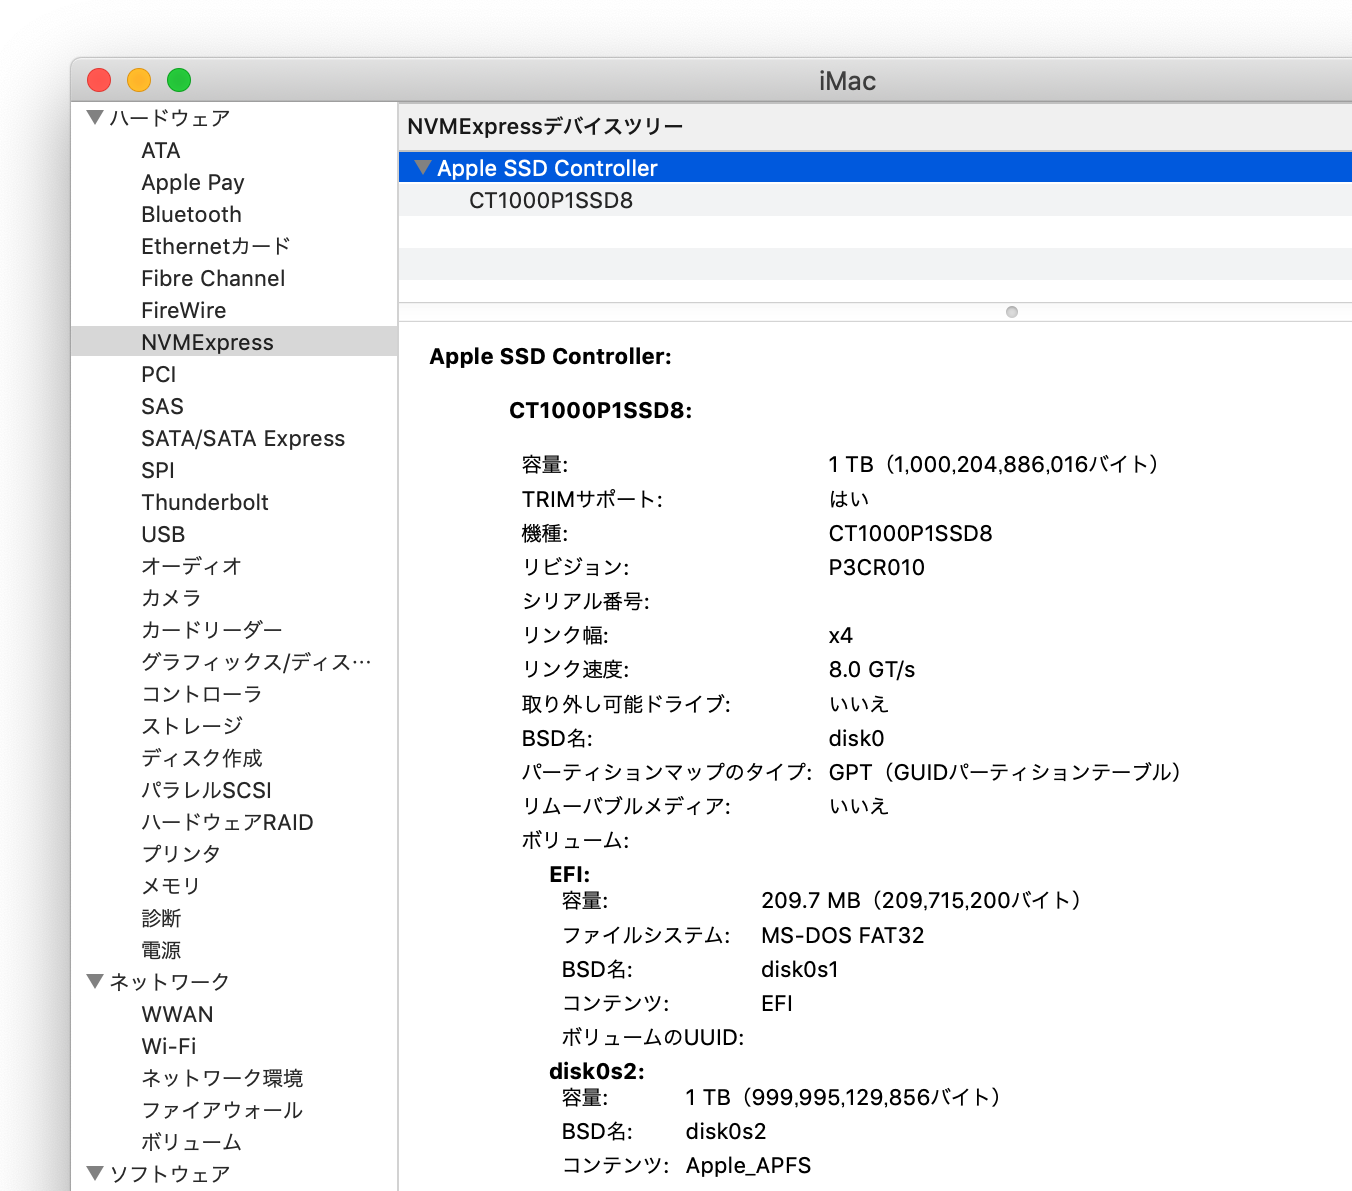Click the BSD name value disk0s1
This screenshot has height=1191, width=1352.
tap(800, 970)
